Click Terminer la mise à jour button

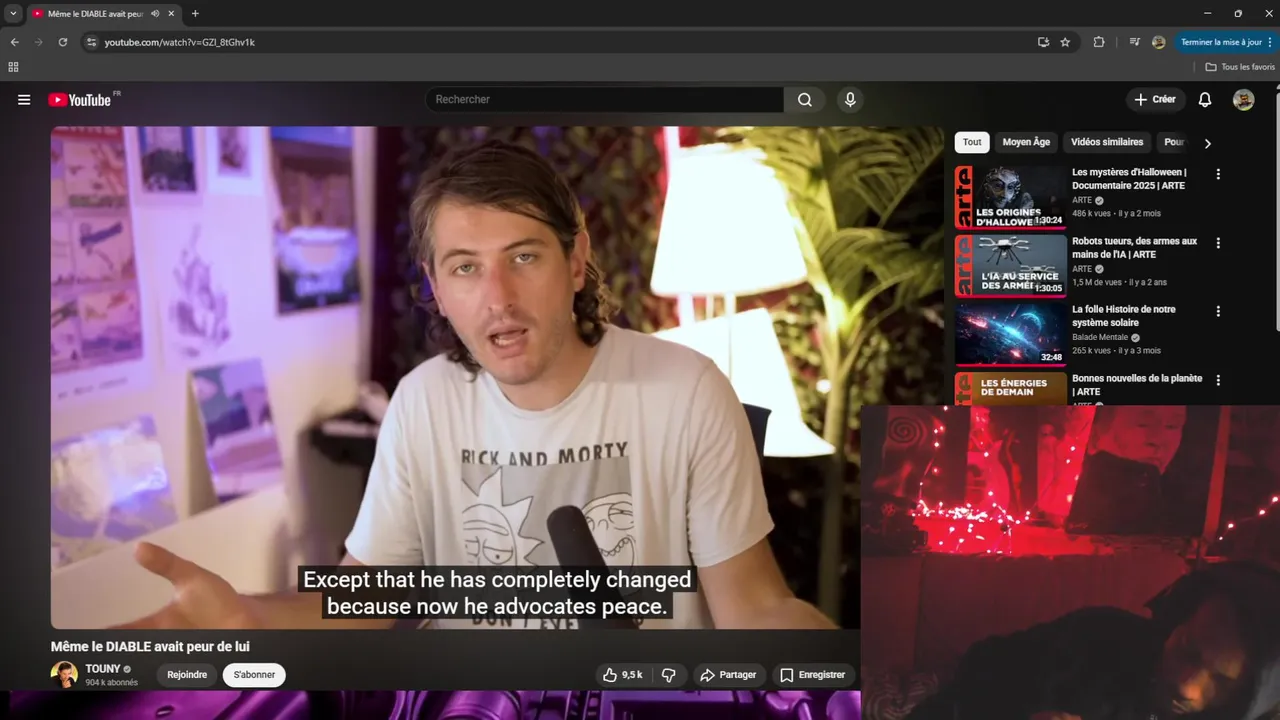(x=1225, y=42)
